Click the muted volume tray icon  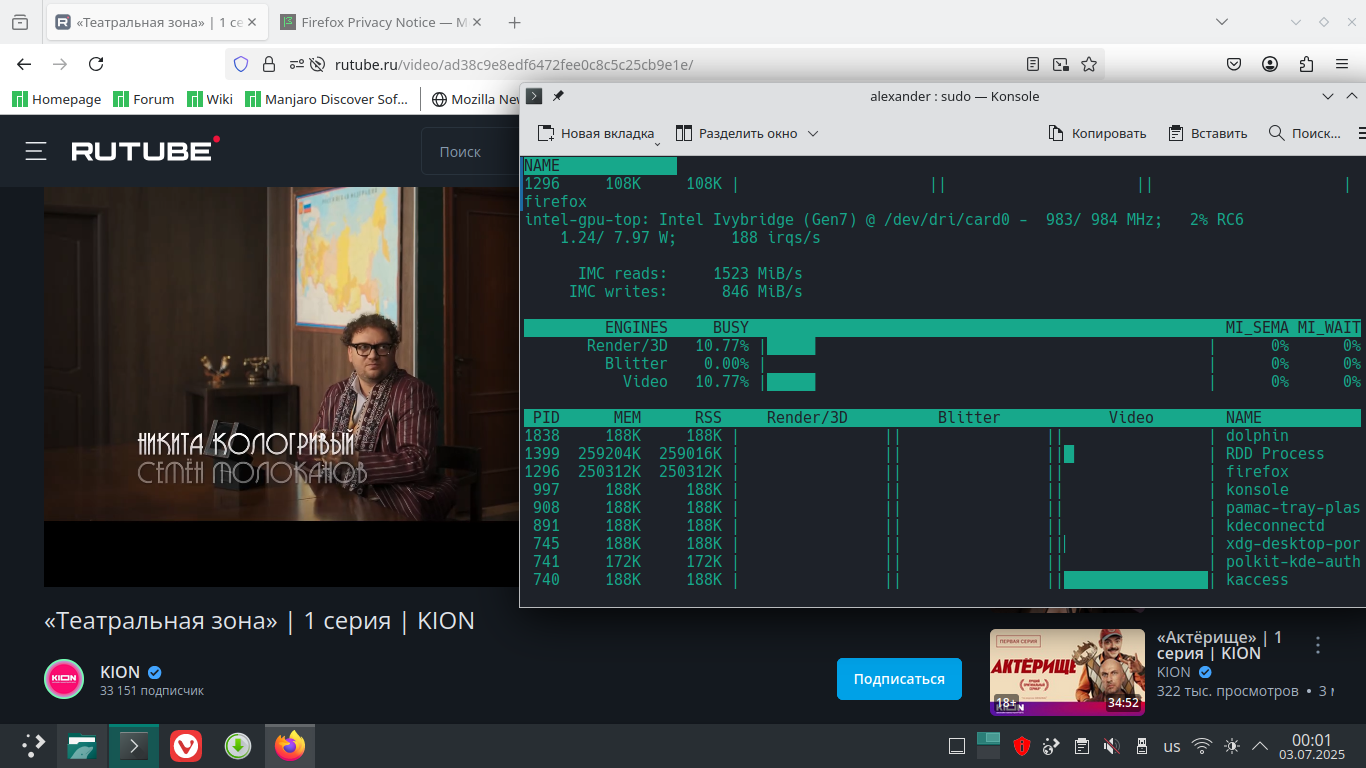(x=1111, y=746)
